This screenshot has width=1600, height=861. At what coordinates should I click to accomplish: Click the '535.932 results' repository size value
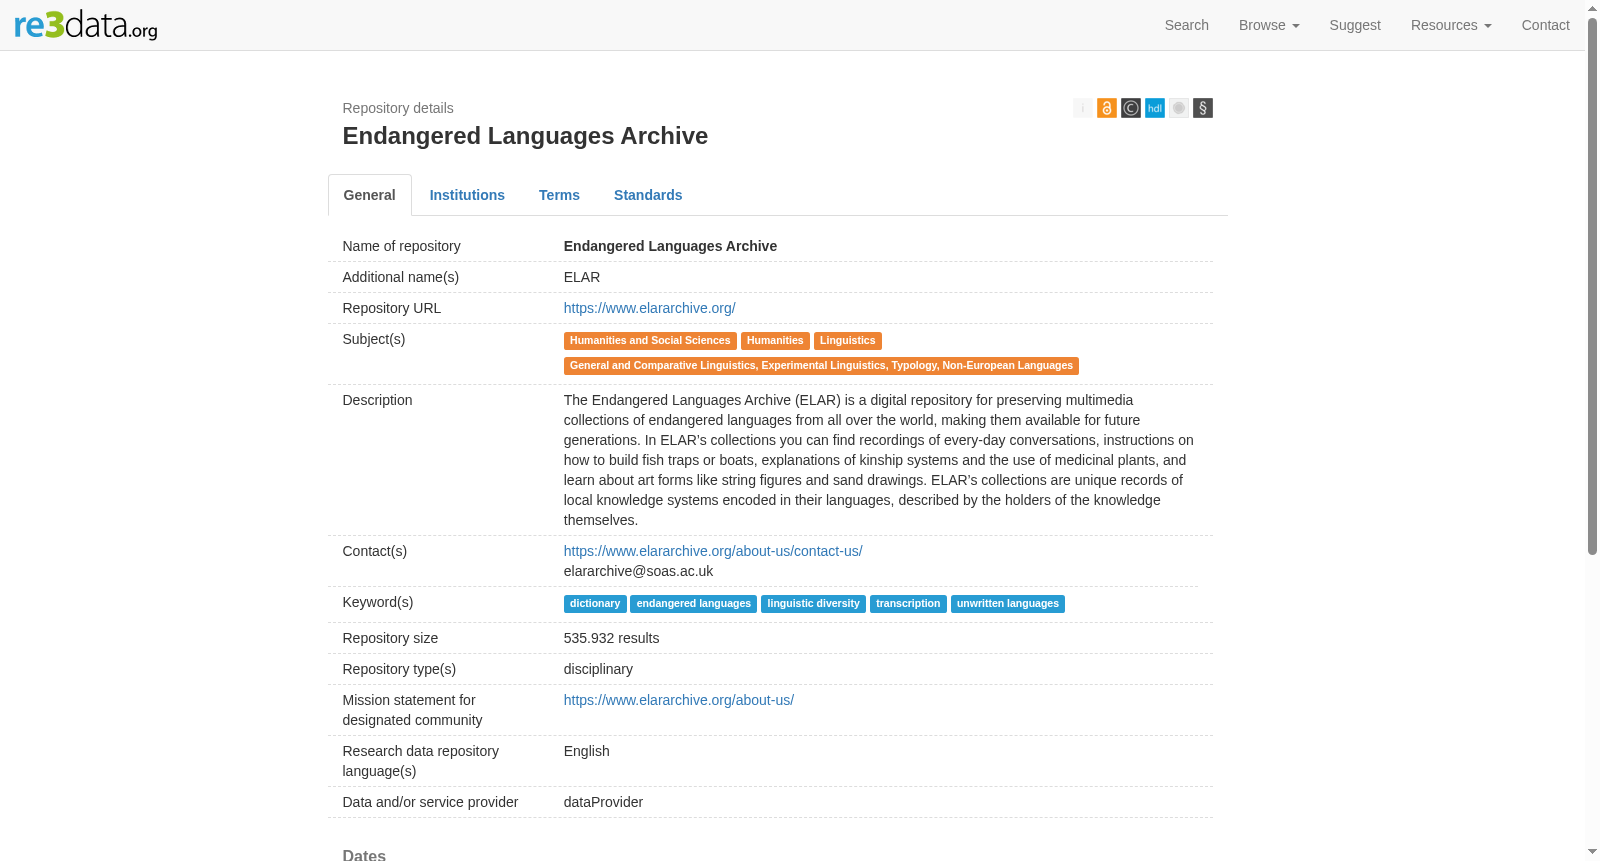611,638
